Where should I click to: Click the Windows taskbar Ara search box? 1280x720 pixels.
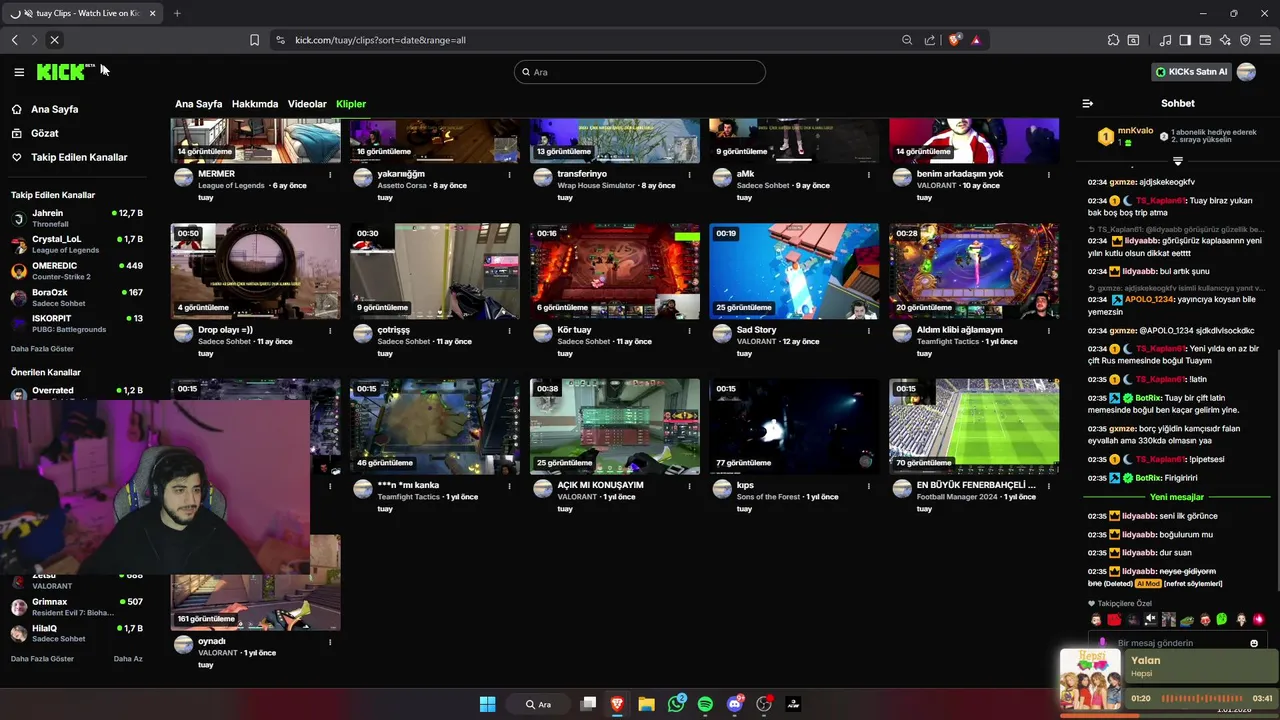(x=540, y=704)
